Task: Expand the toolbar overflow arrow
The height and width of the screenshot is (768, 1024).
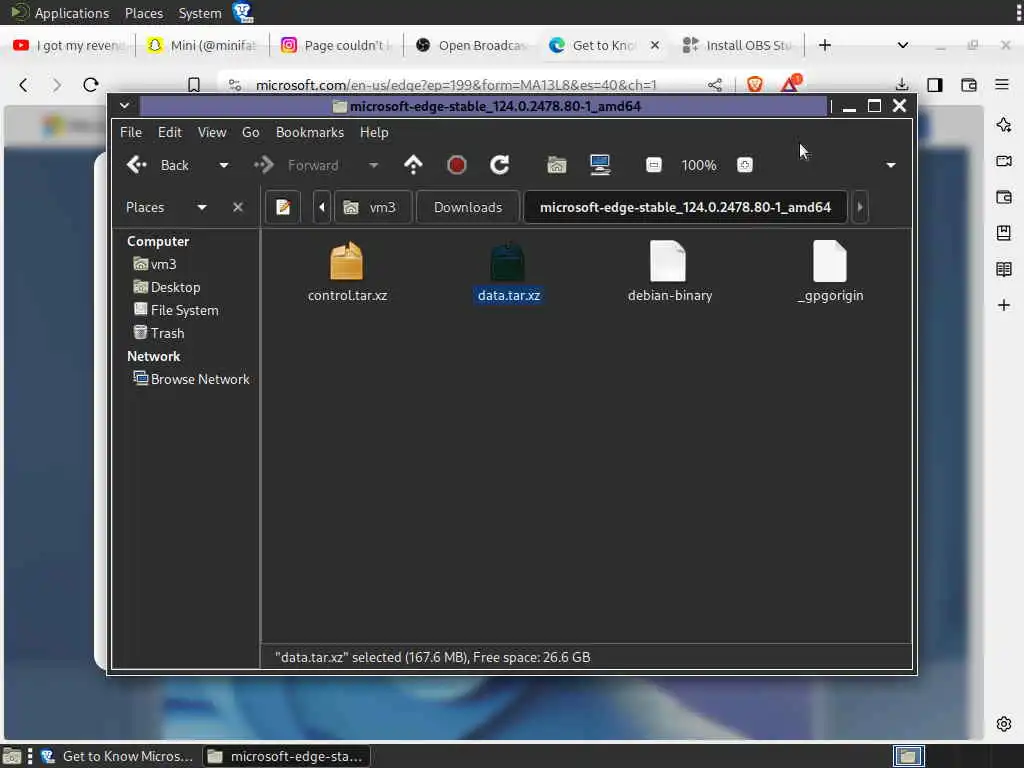Action: click(891, 165)
